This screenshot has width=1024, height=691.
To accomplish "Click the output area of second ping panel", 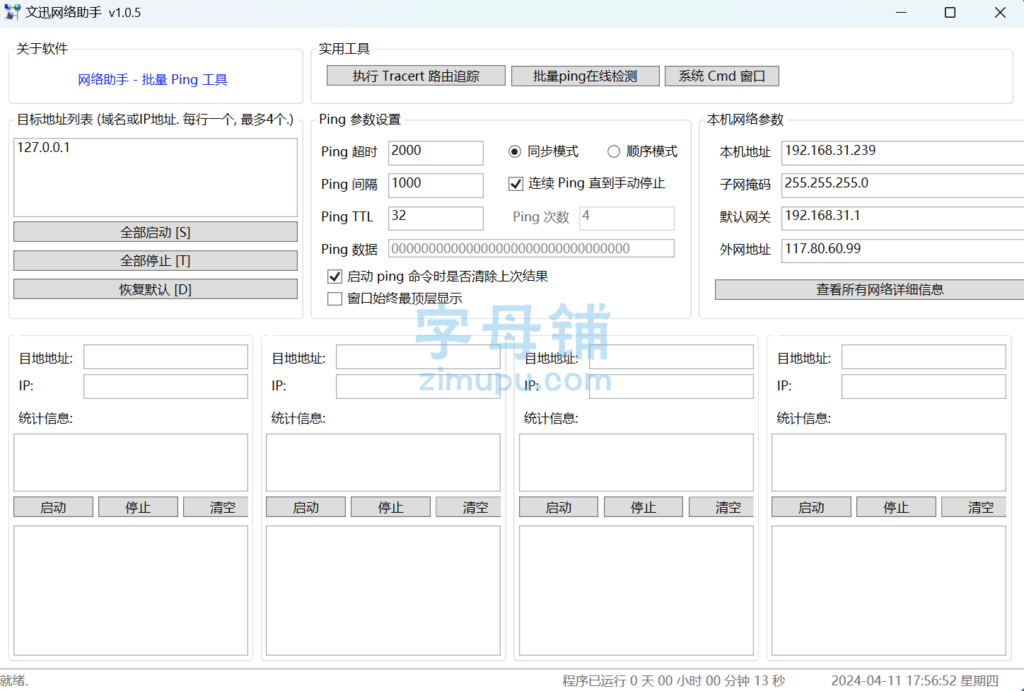I will (383, 590).
